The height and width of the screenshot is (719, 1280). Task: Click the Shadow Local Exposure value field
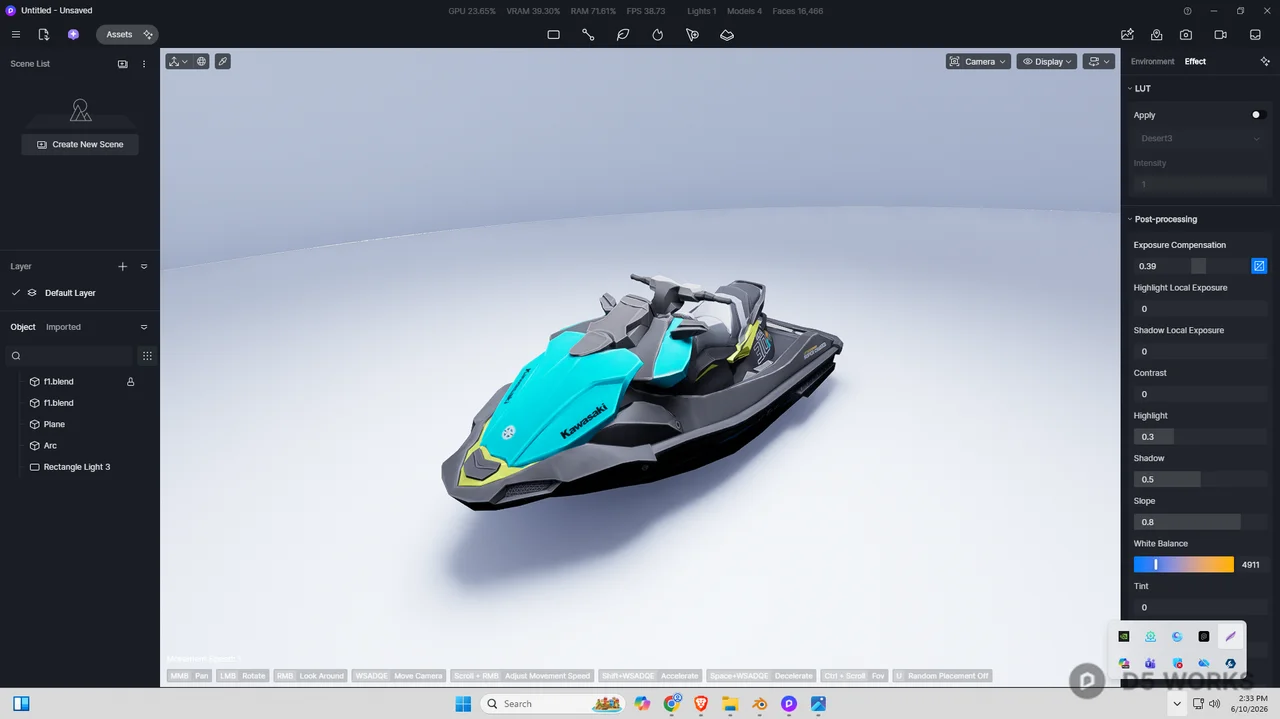click(1200, 351)
